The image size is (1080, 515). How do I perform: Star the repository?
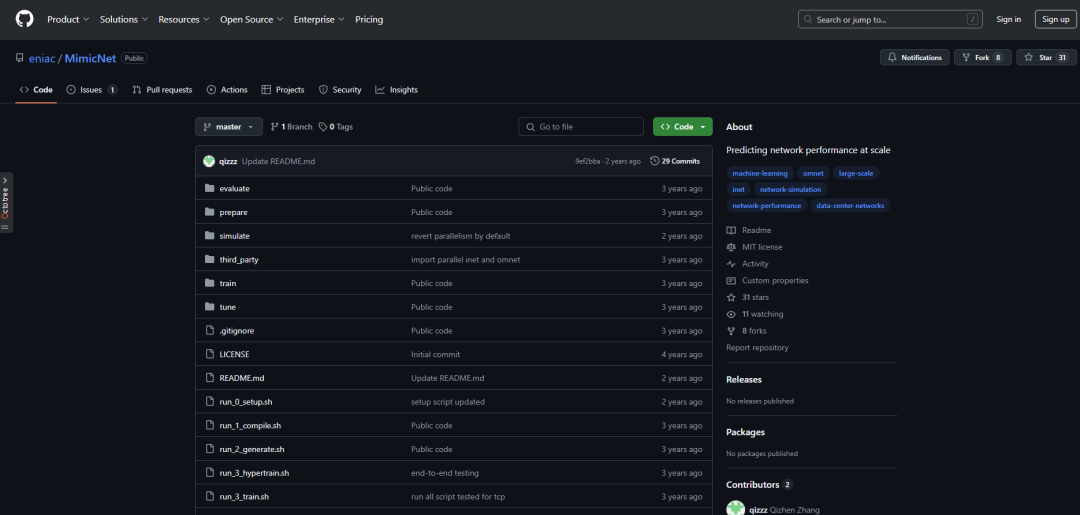(x=1046, y=58)
